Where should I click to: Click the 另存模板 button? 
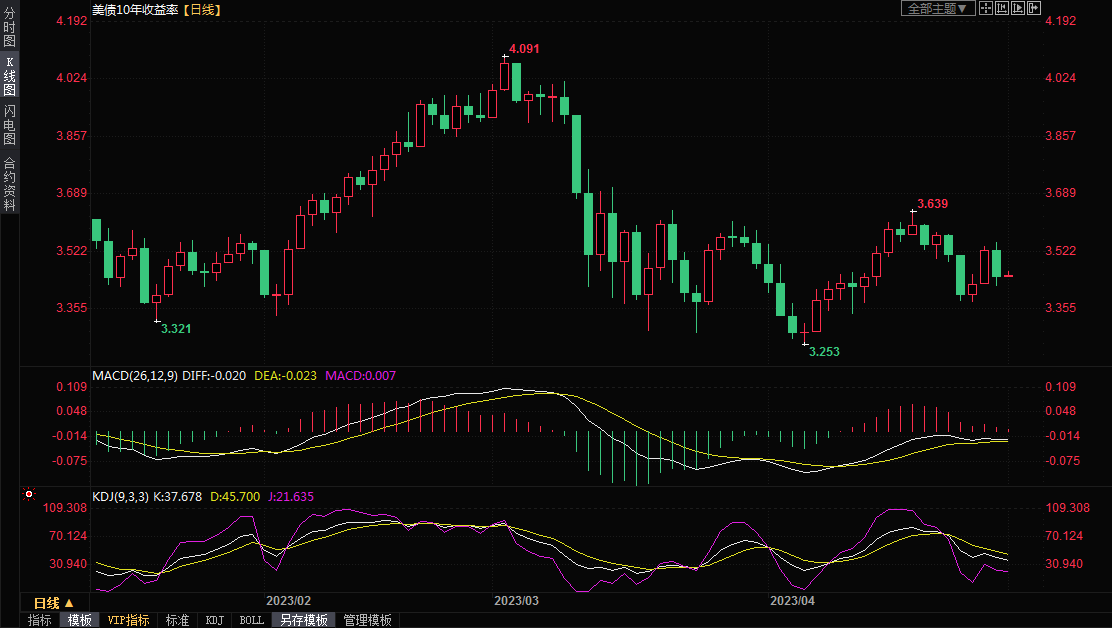click(304, 620)
